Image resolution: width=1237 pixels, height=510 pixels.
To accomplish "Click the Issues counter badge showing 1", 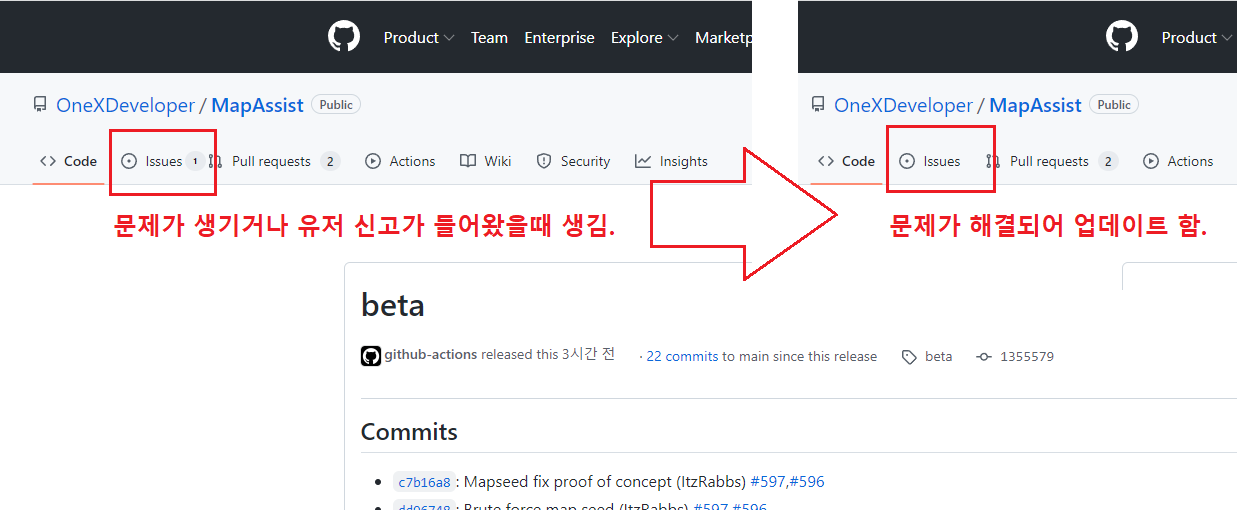I will click(x=194, y=161).
